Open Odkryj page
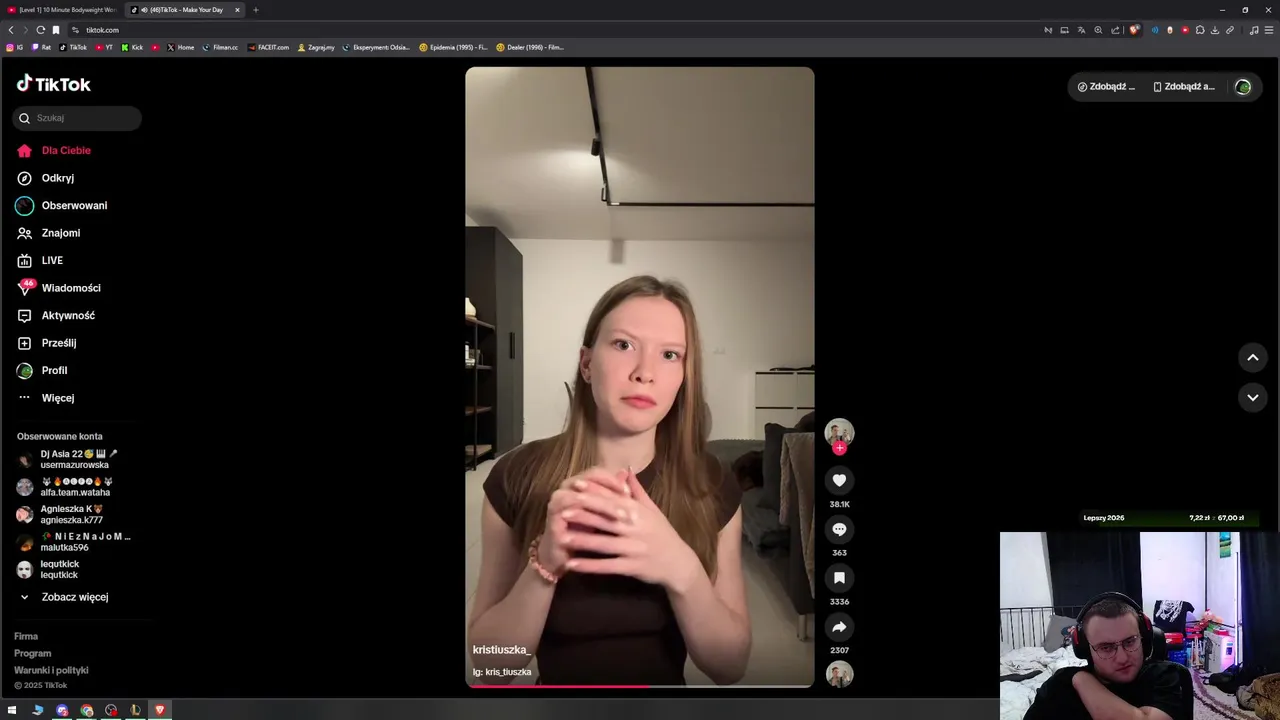The height and width of the screenshot is (720, 1280). coord(46,178)
